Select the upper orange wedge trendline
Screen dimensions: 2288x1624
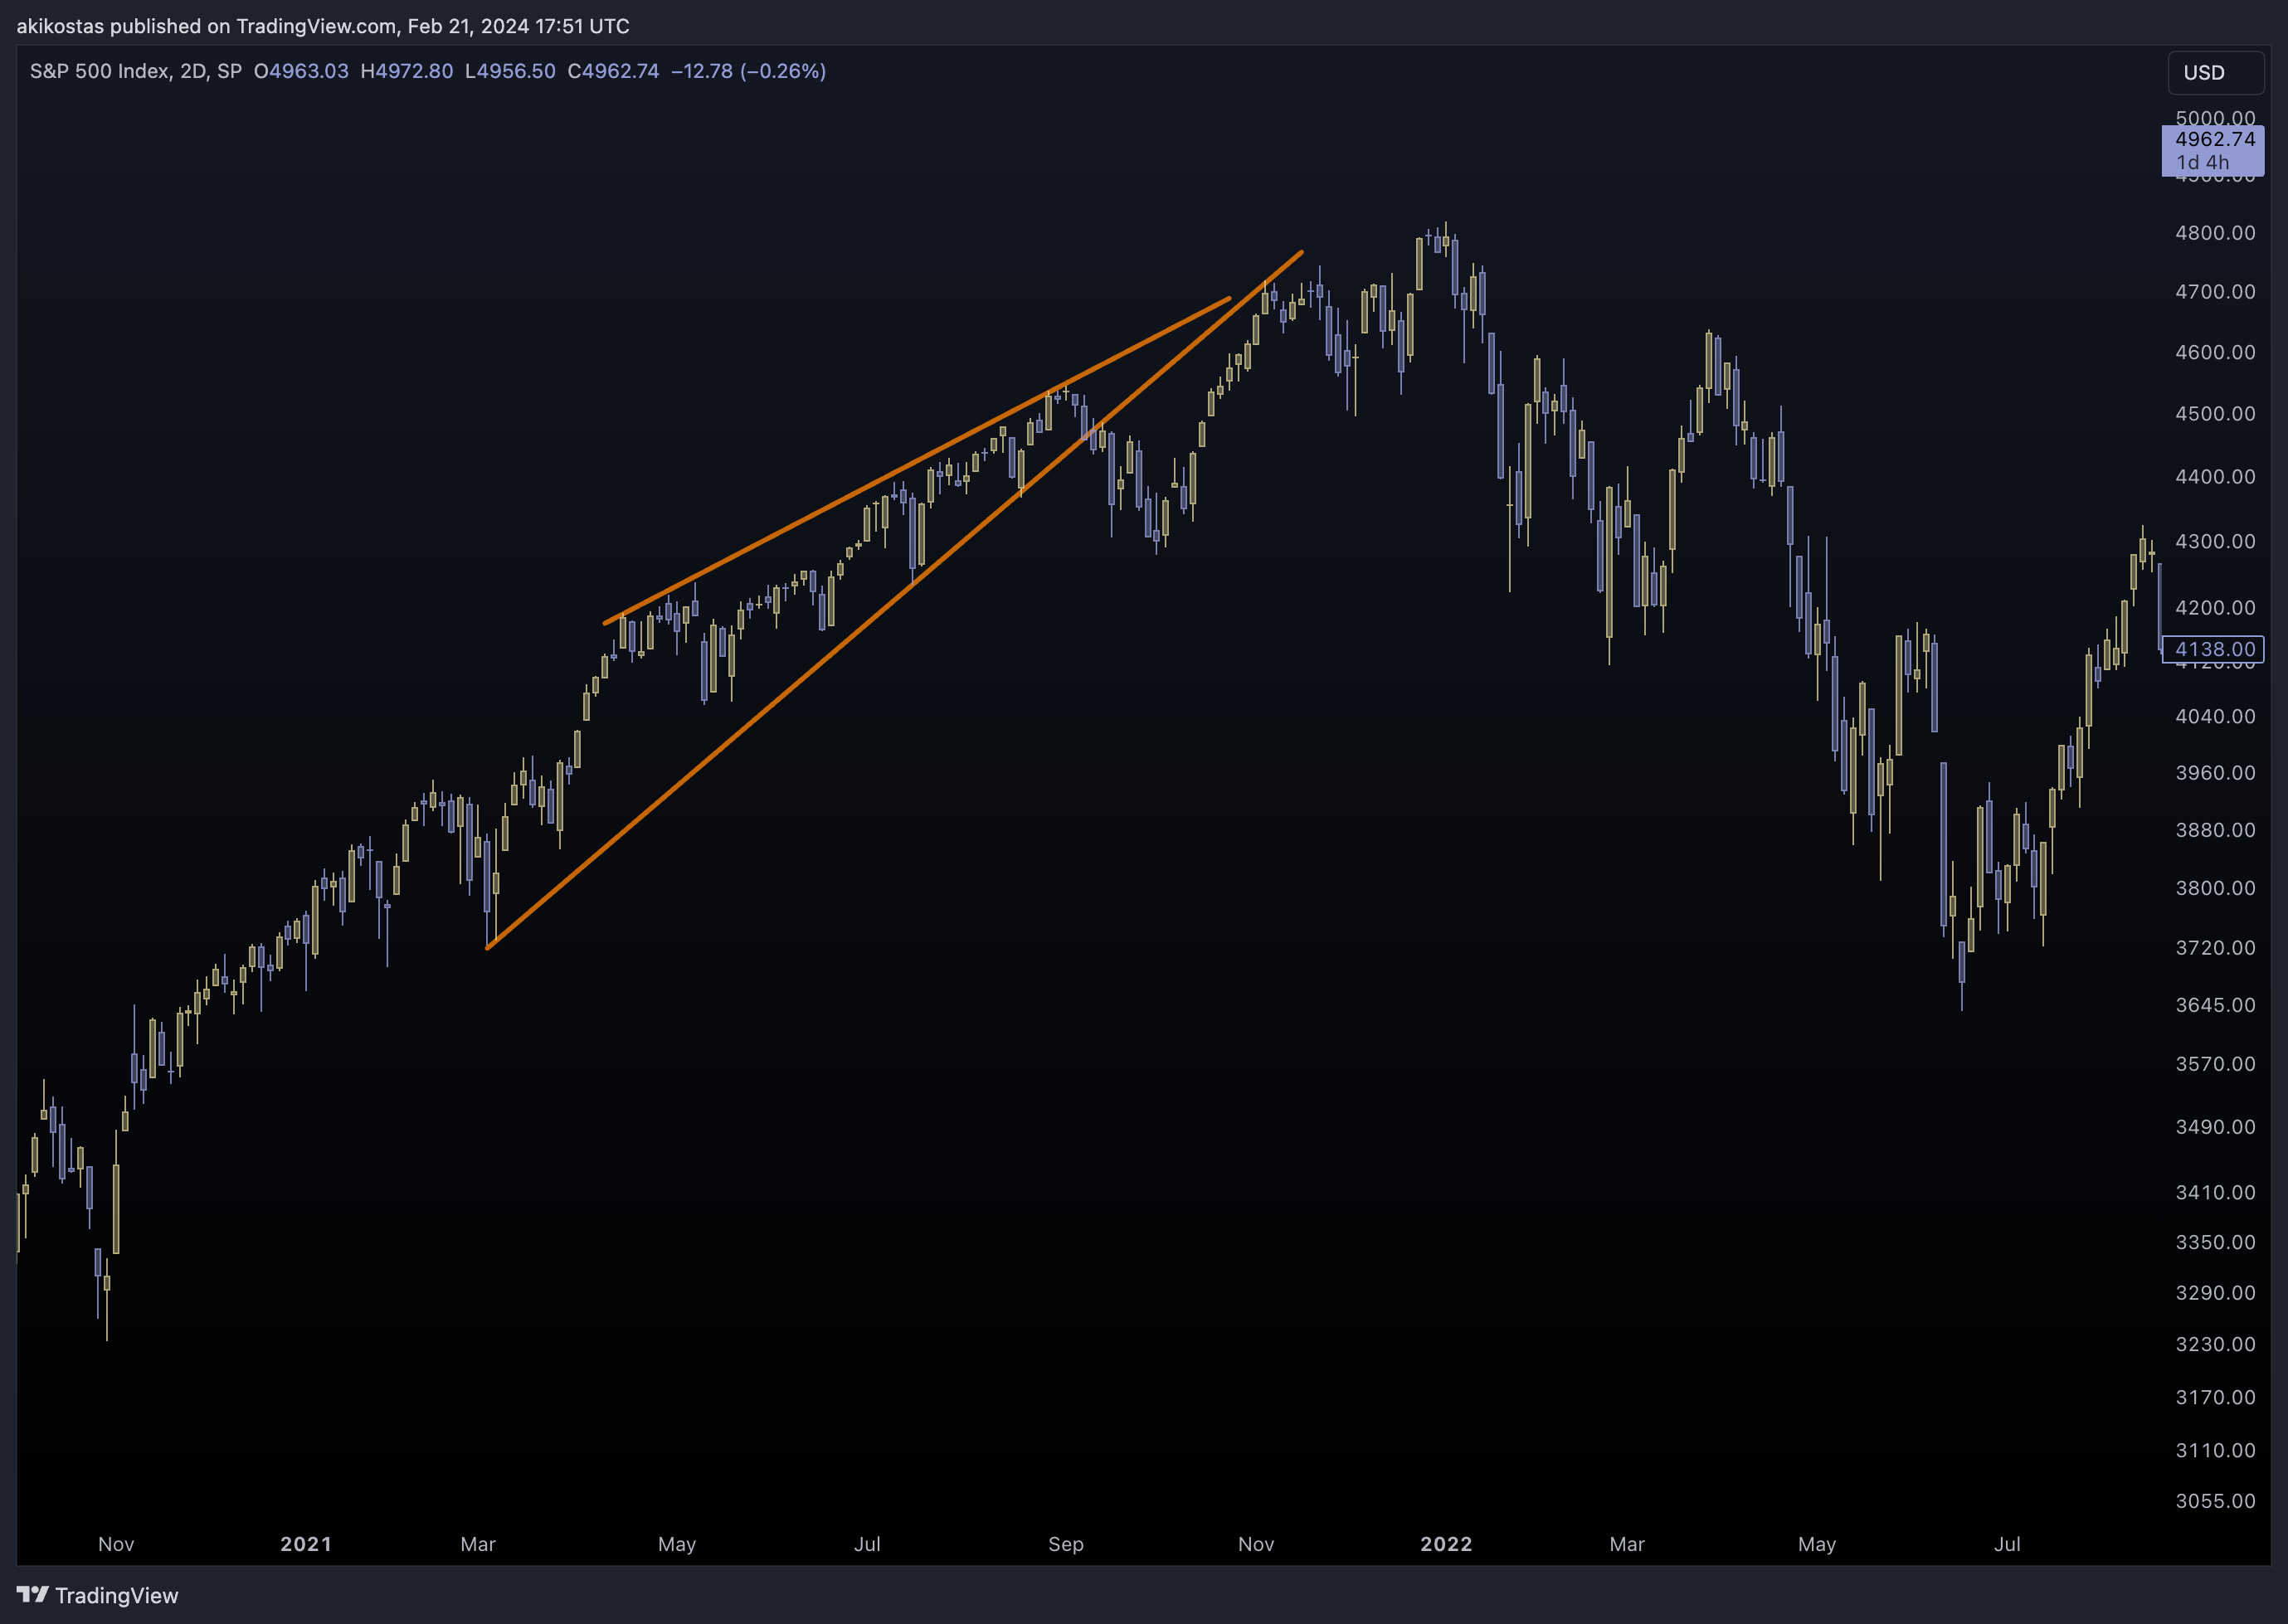coord(917,461)
